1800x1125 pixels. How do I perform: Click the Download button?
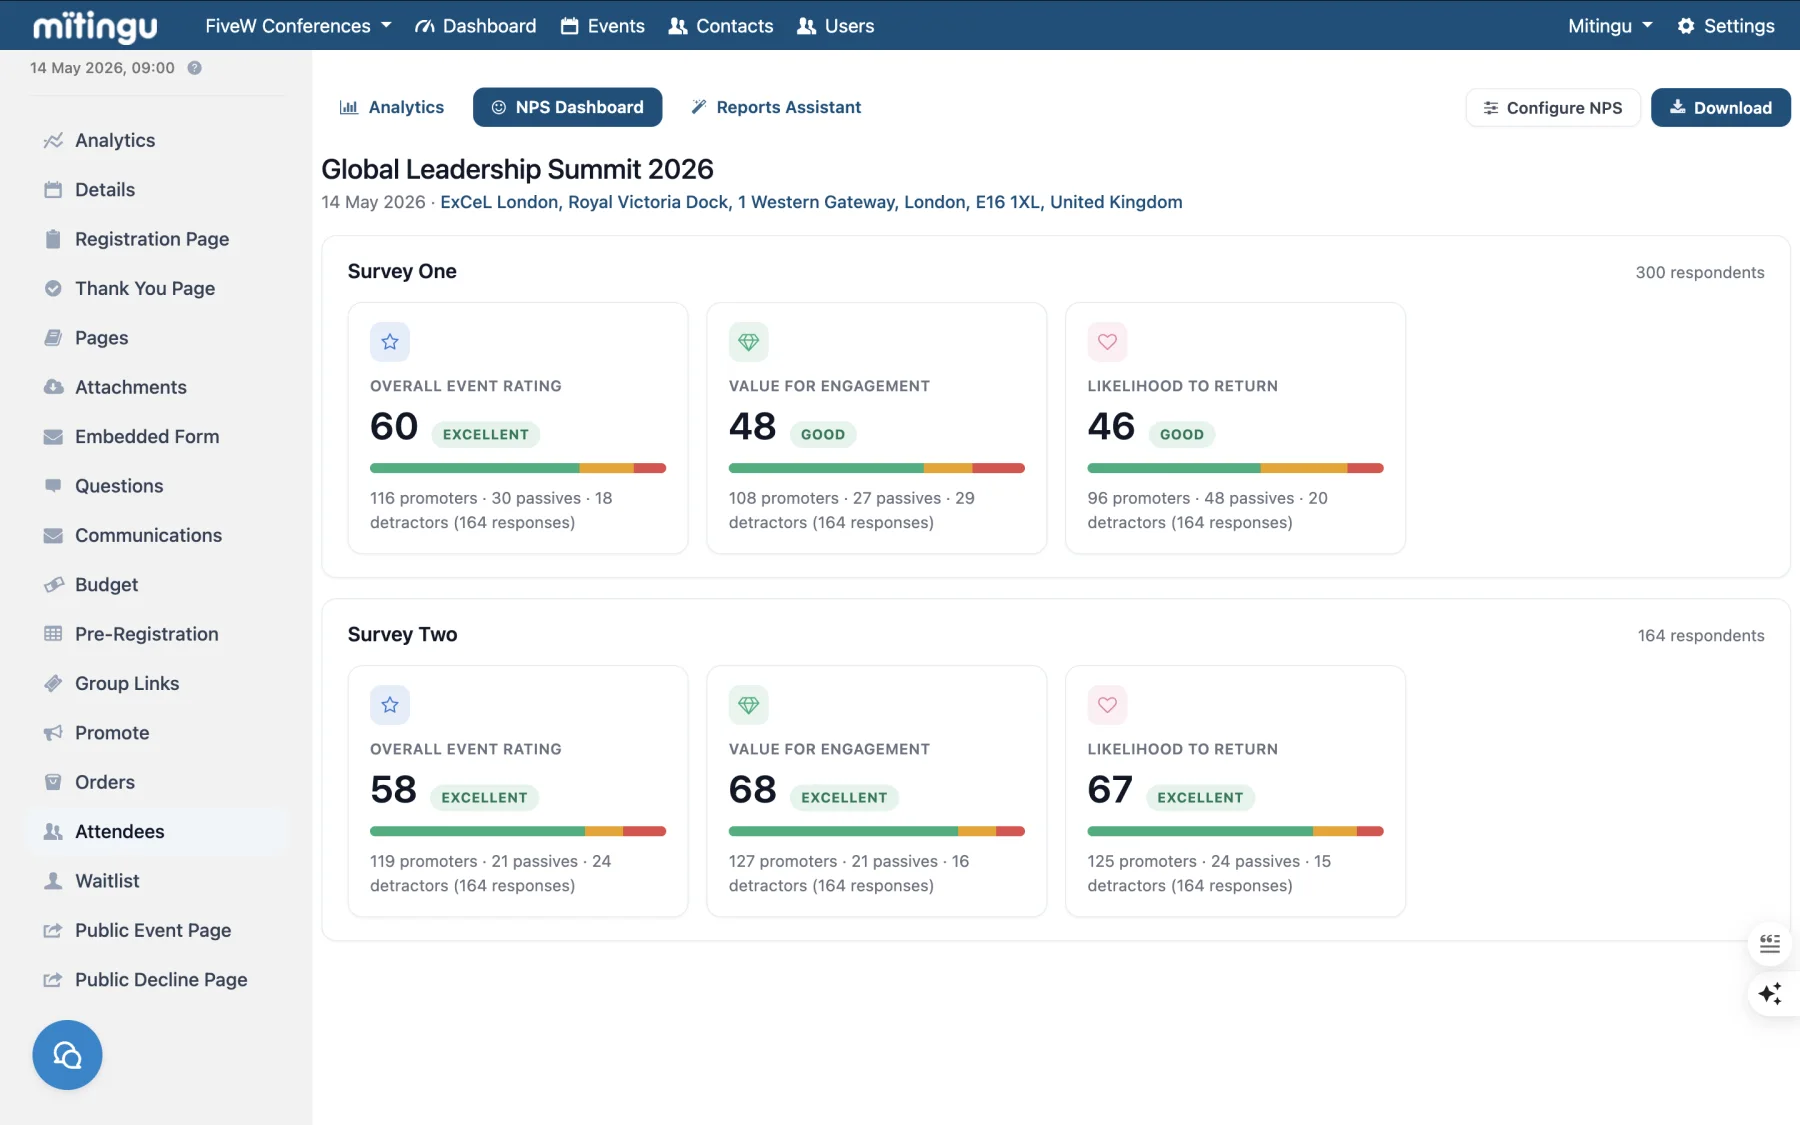[x=1720, y=108]
